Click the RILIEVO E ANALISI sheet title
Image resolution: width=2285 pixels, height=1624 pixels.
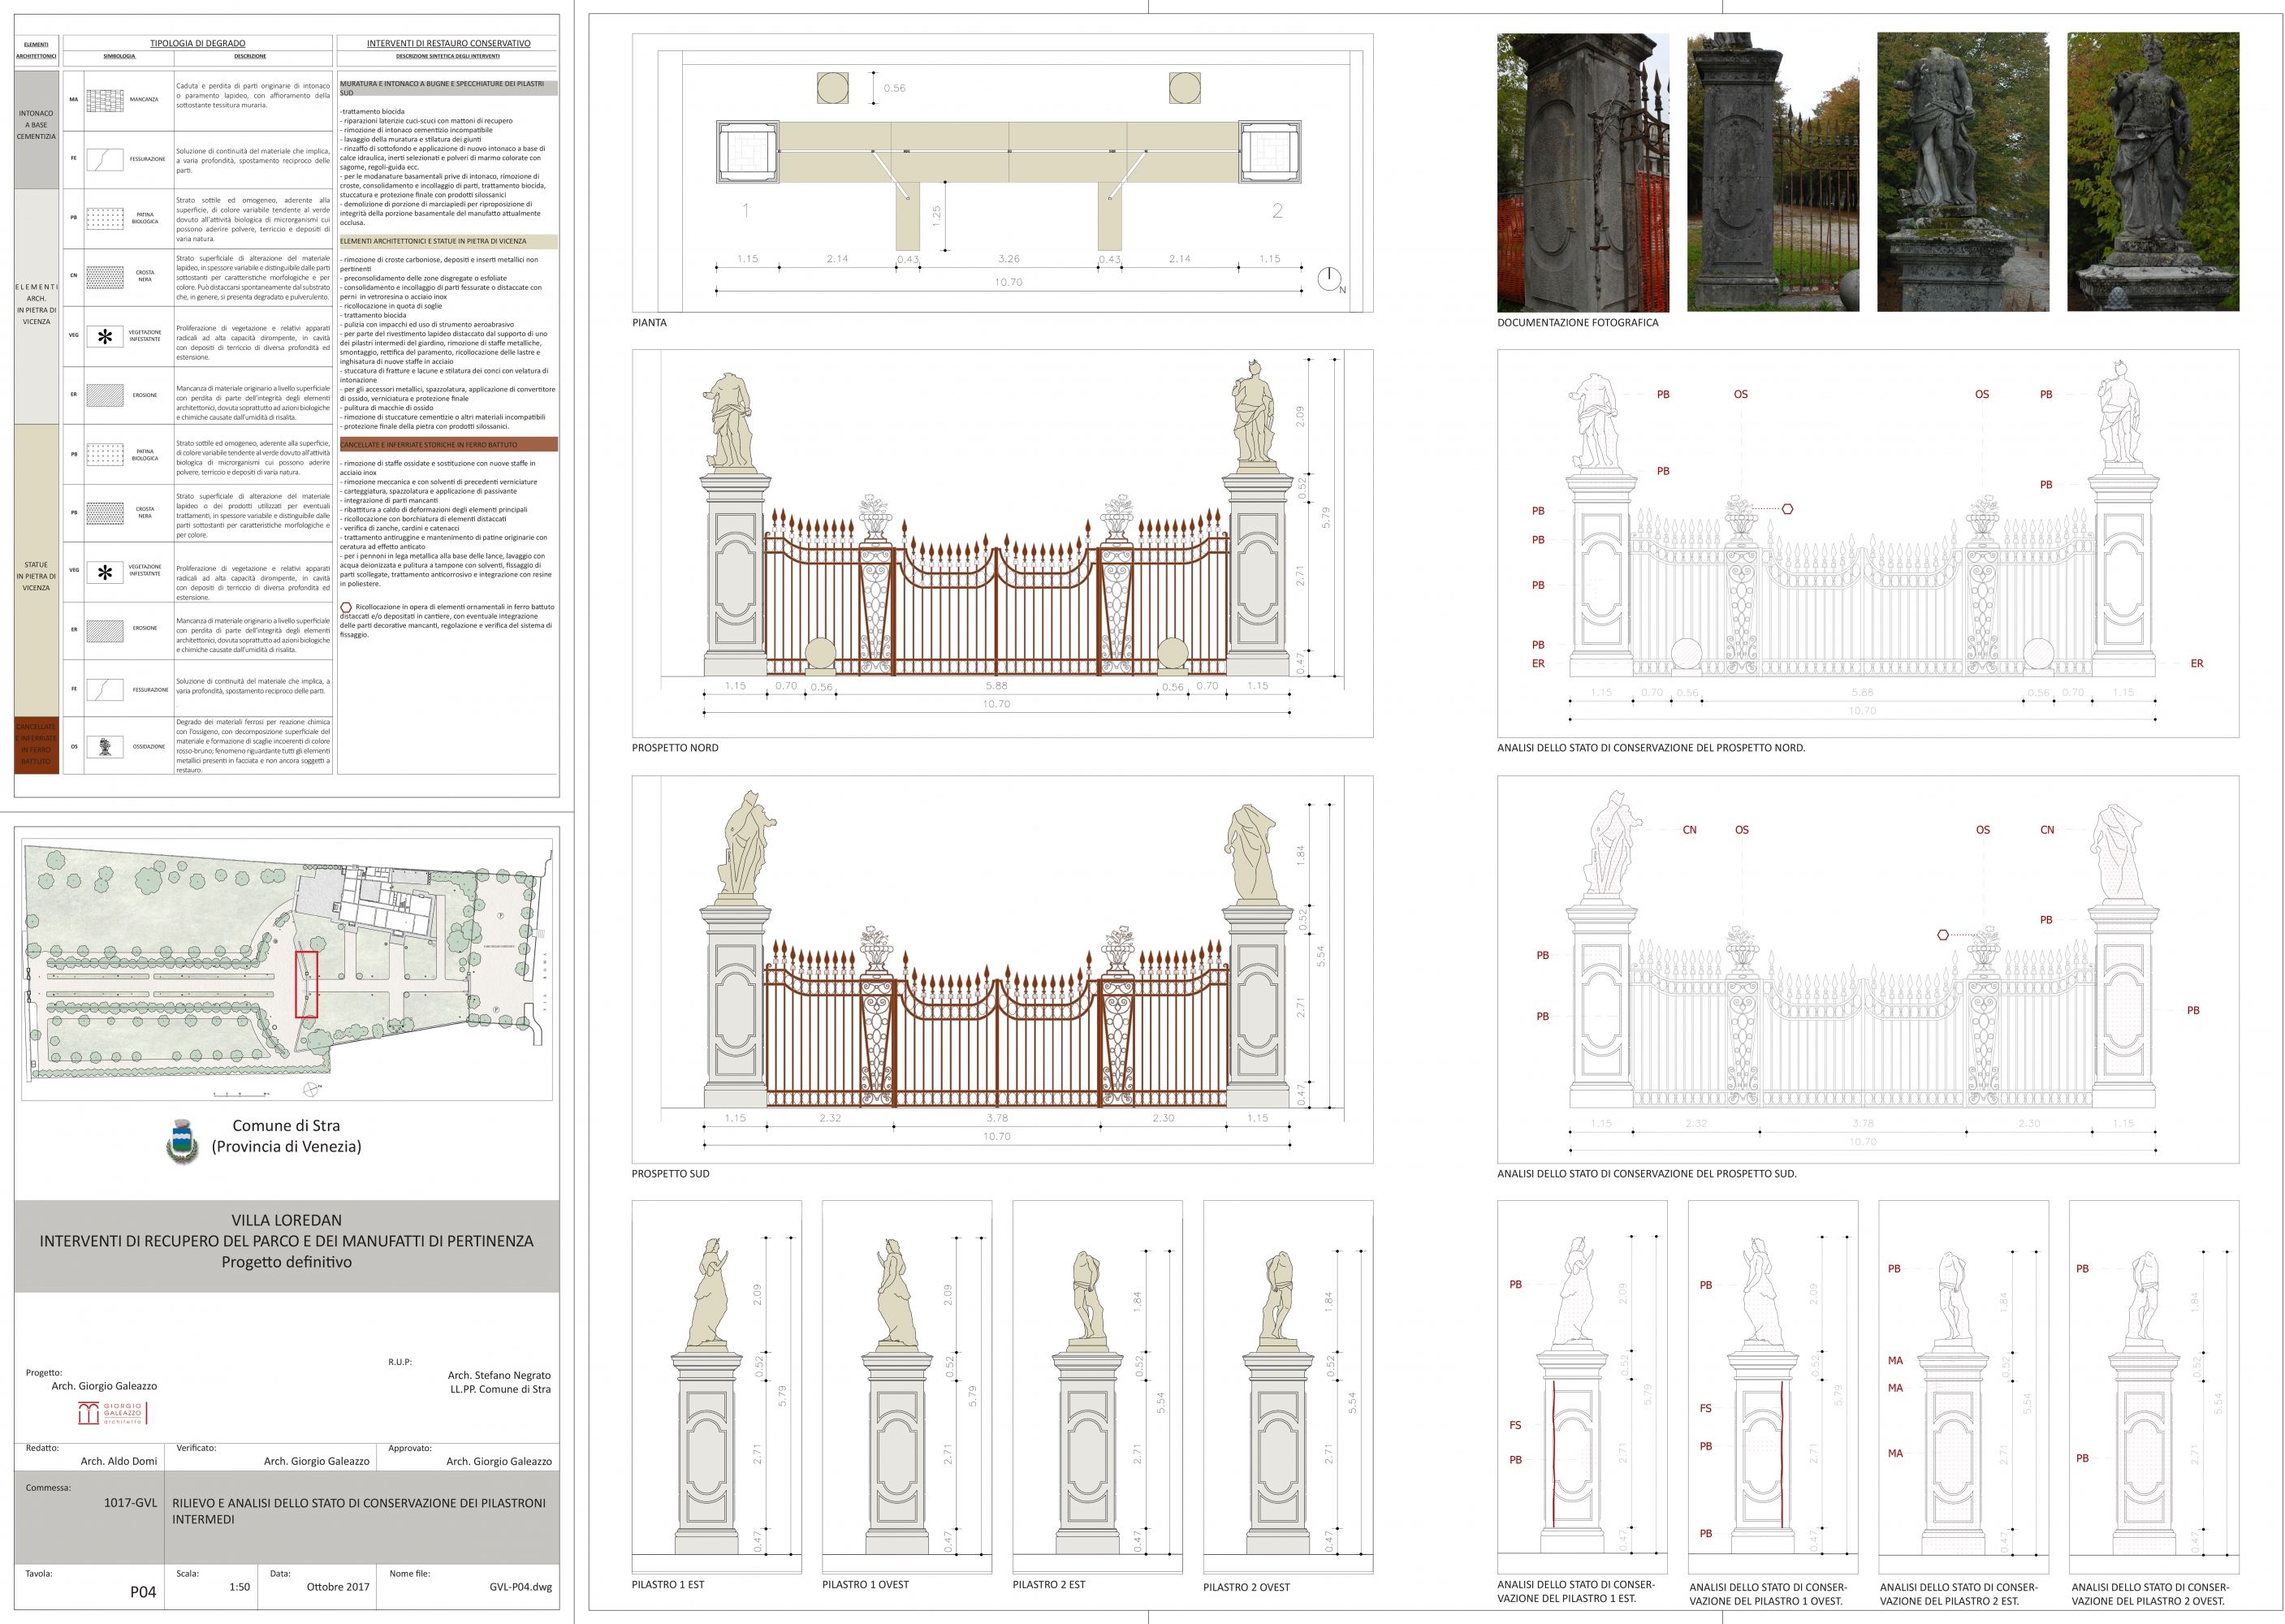[x=359, y=1511]
